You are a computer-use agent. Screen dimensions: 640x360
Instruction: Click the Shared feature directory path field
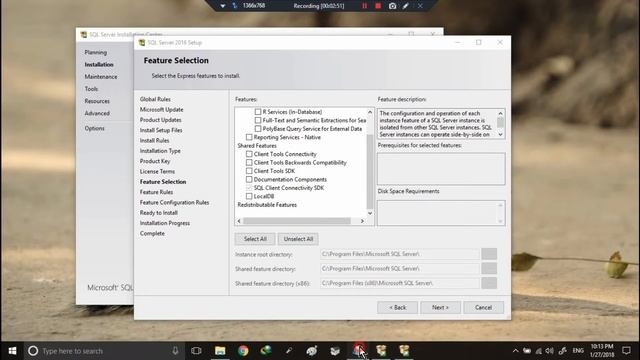[x=400, y=269]
